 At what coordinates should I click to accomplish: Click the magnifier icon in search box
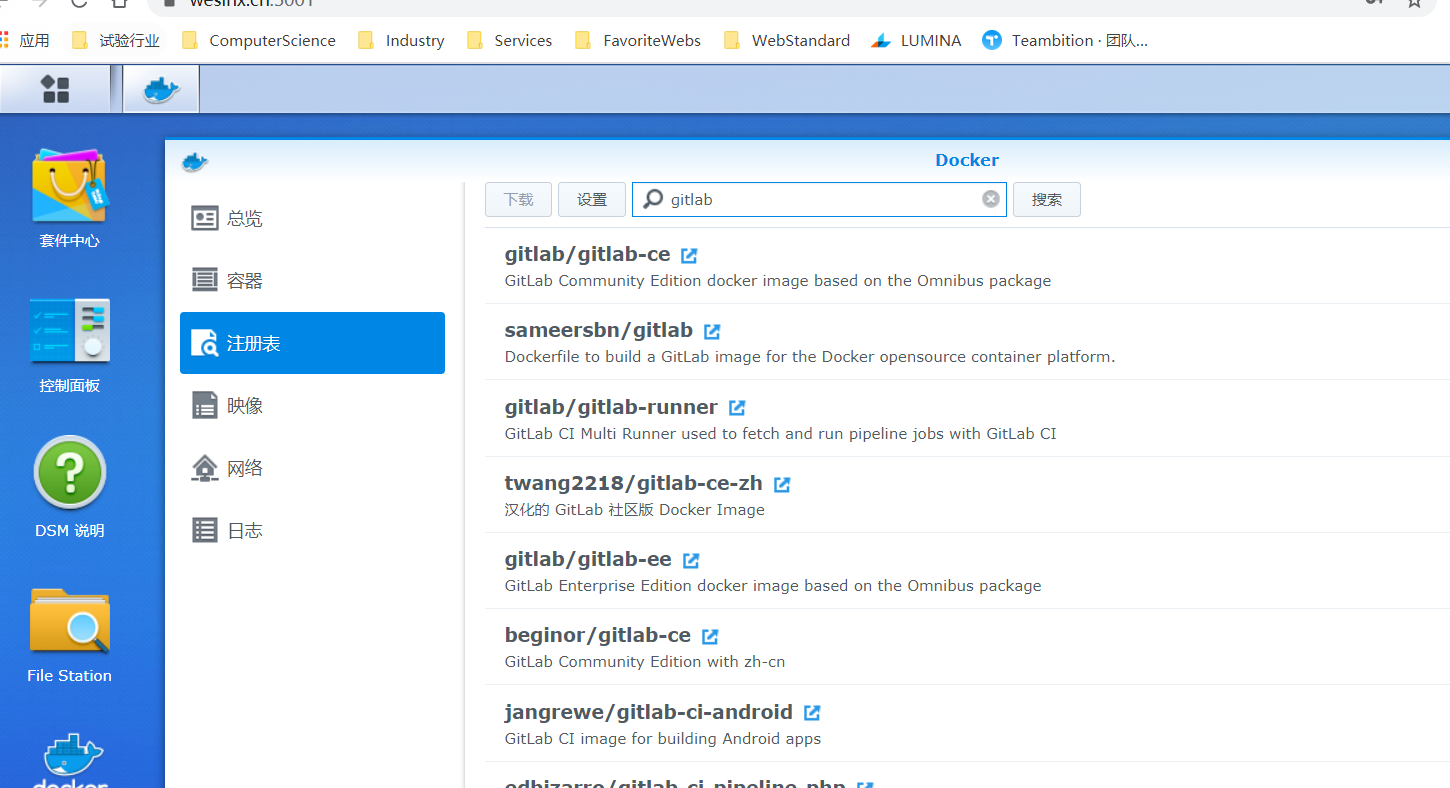(x=653, y=199)
